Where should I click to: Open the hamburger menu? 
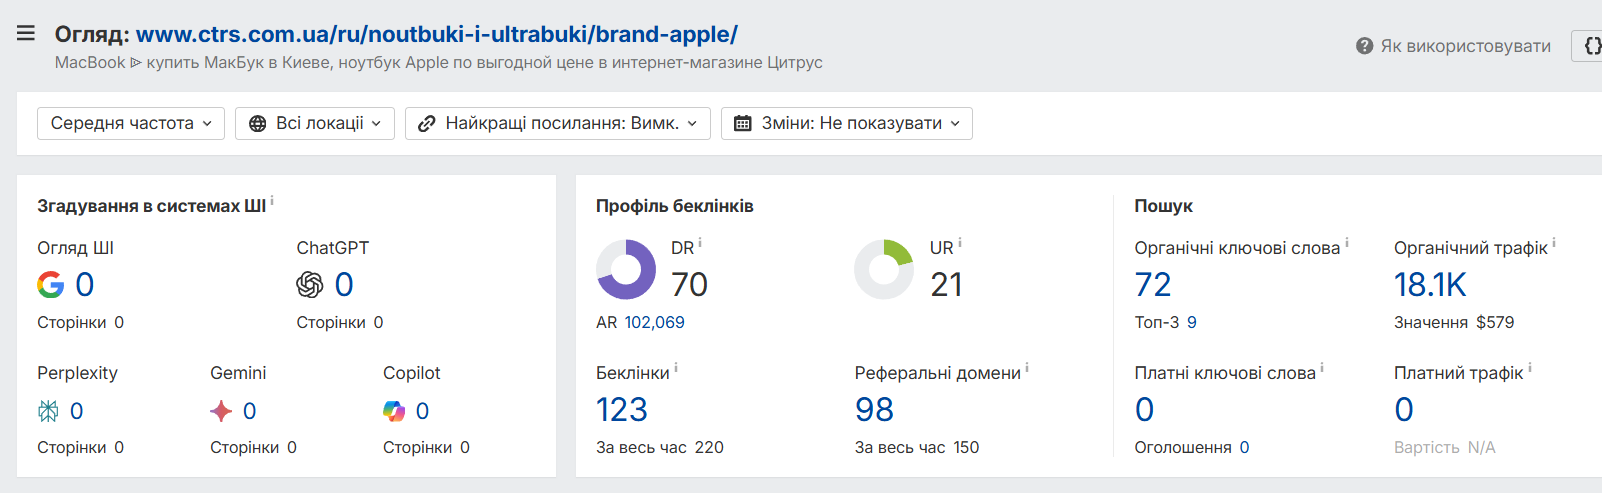point(26,33)
